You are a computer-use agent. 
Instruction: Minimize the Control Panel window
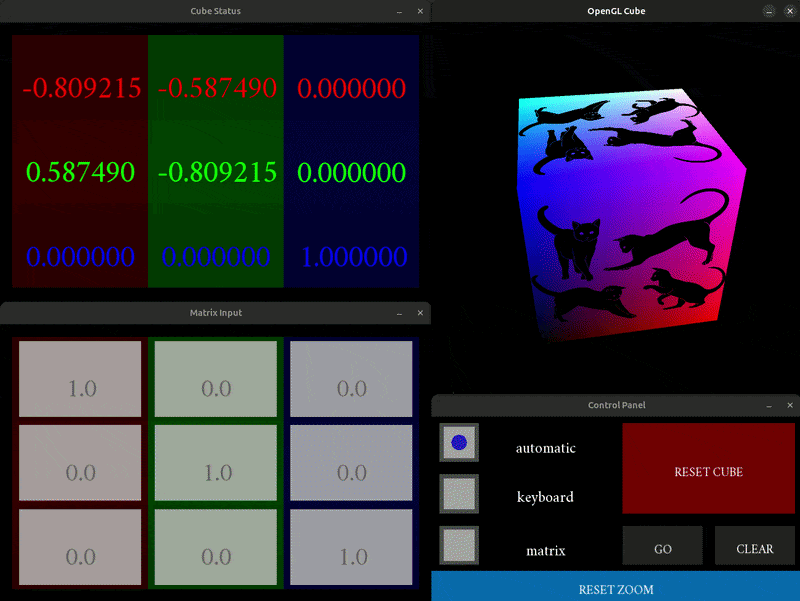pos(769,405)
